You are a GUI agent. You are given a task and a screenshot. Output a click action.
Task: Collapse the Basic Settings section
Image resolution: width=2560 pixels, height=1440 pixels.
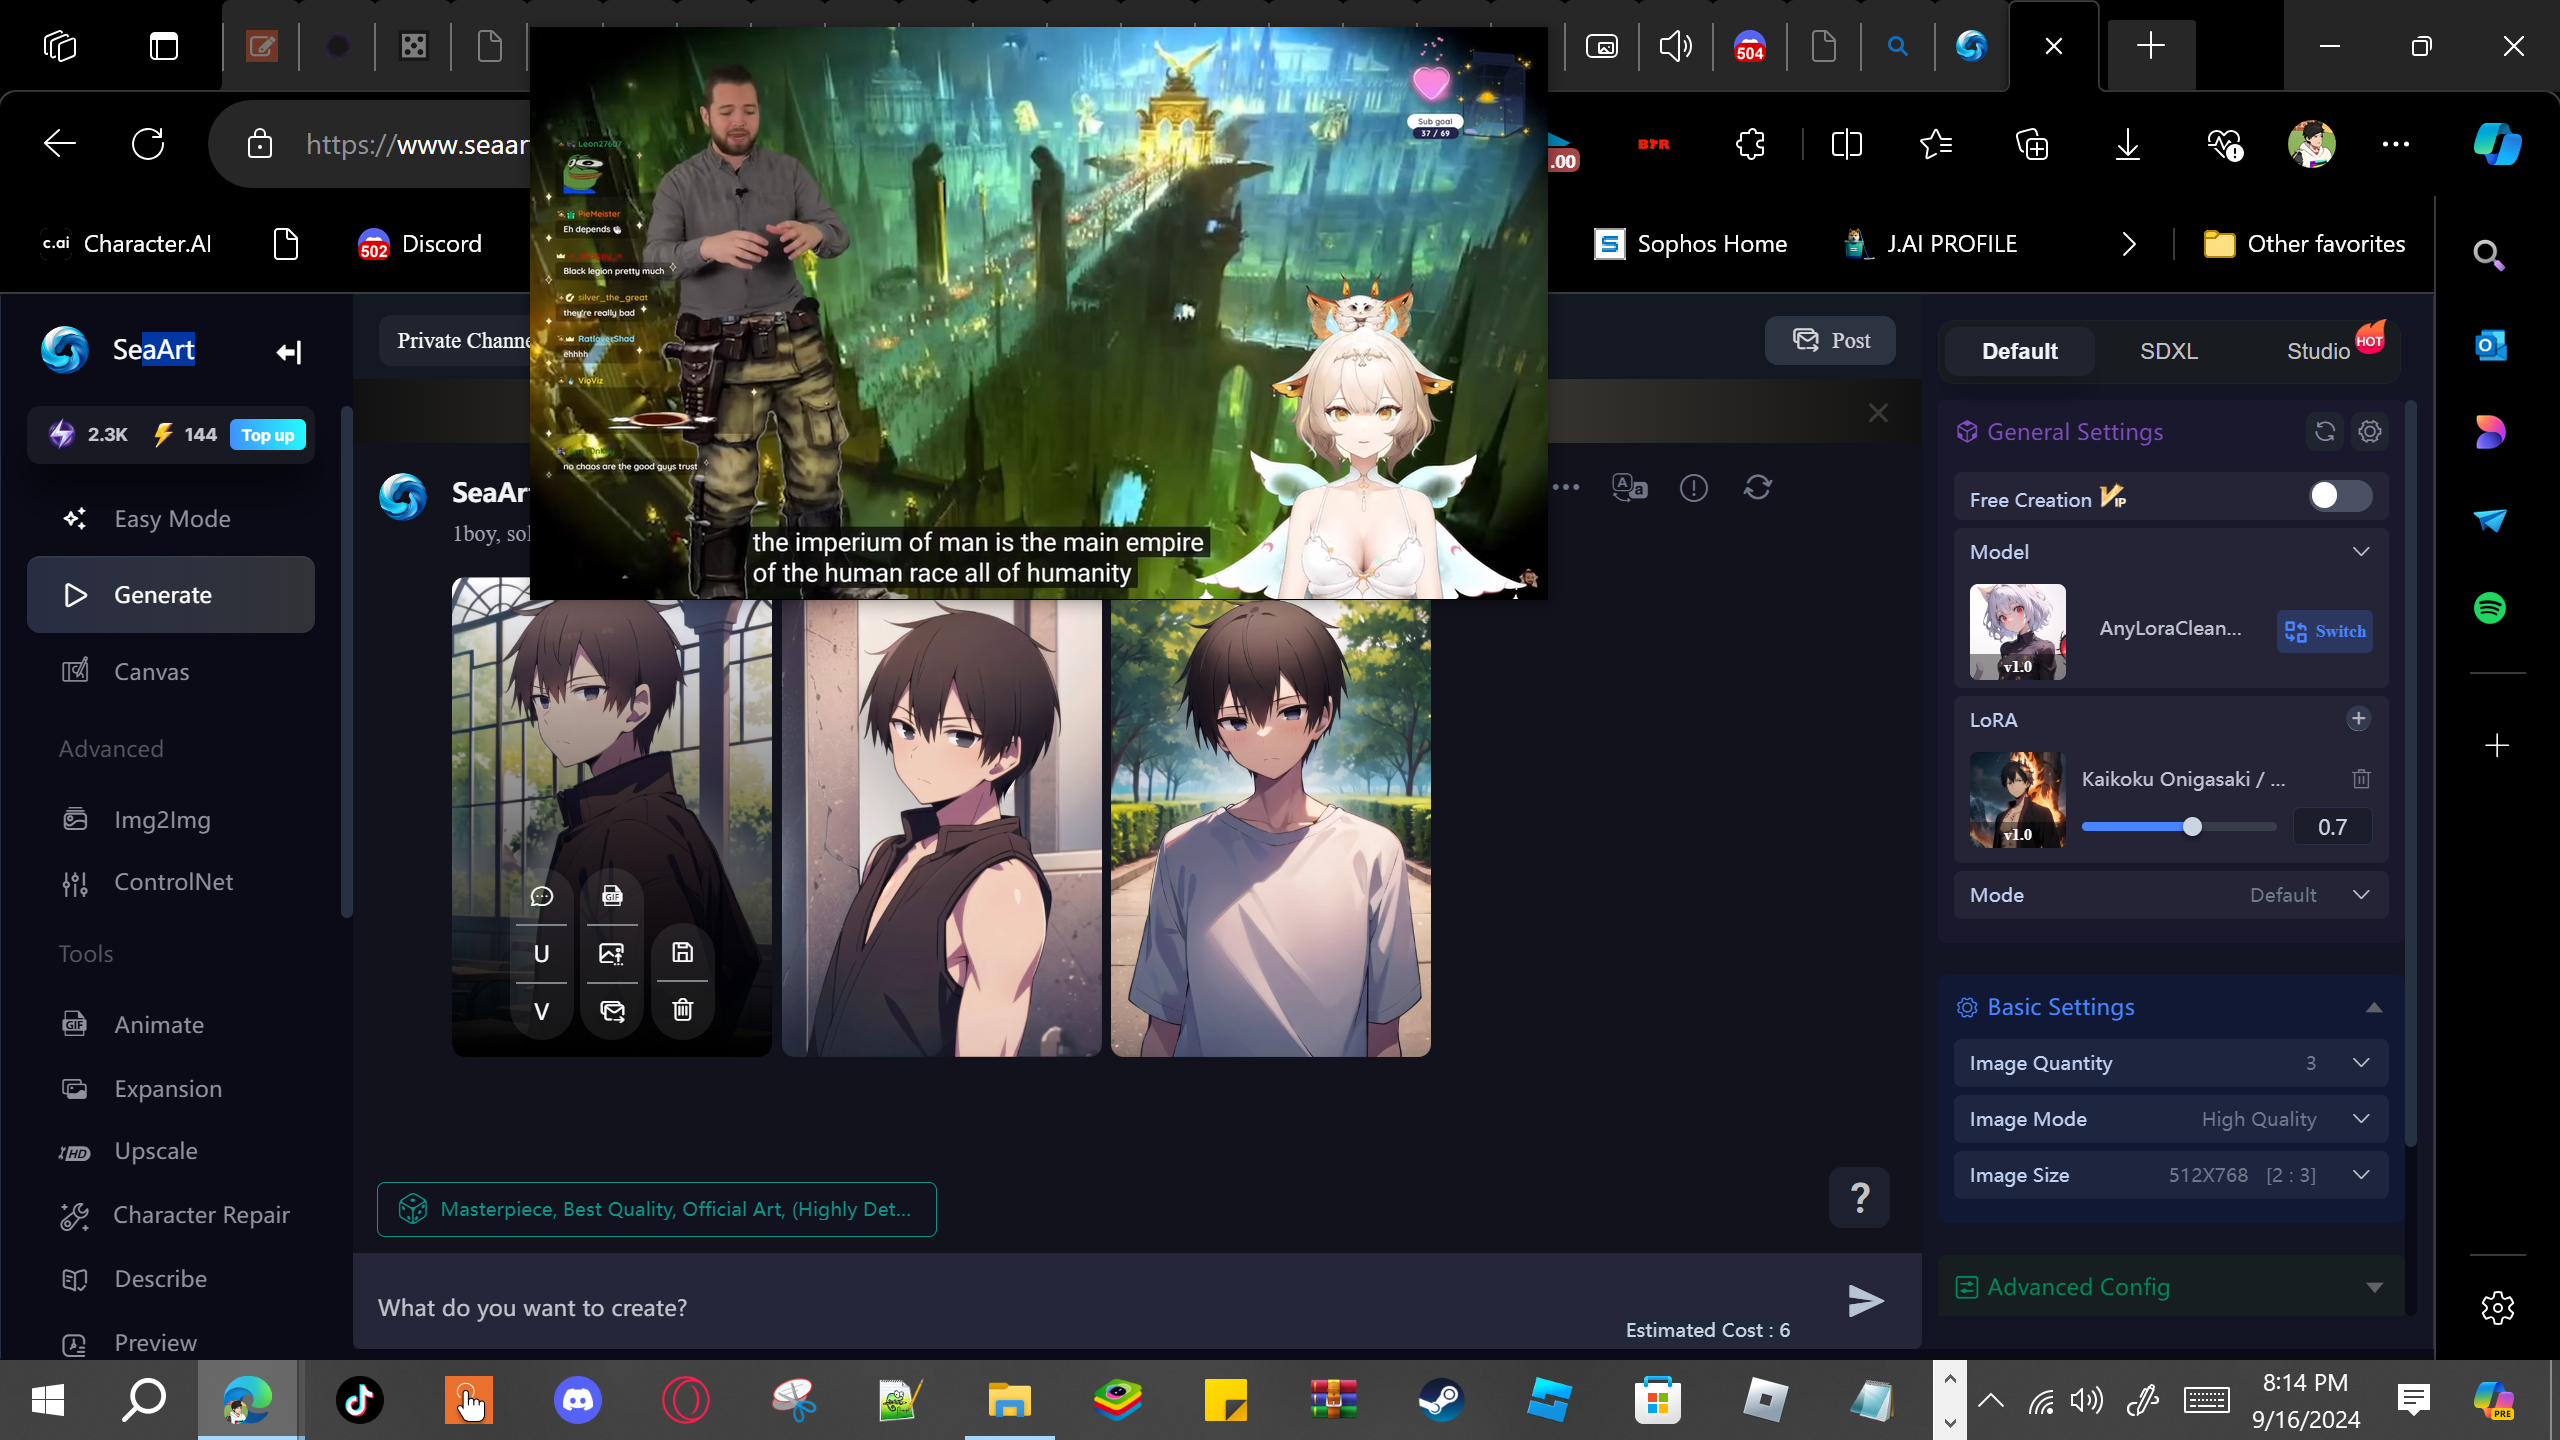2374,1008
